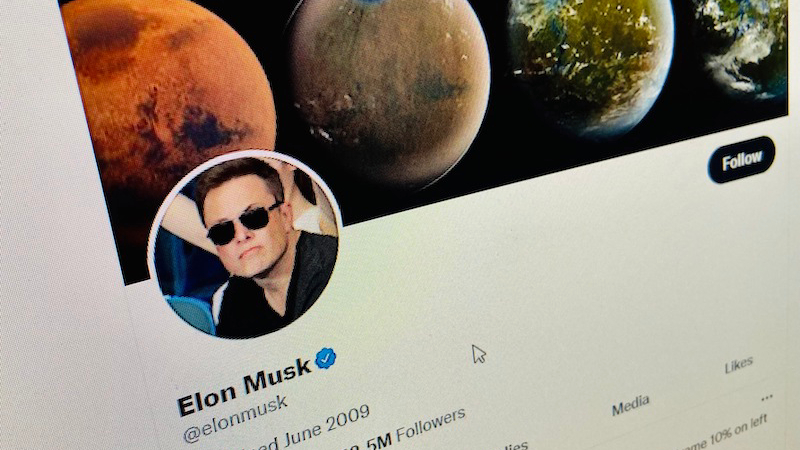This screenshot has width=800, height=450.
Task: Click the sunglasses in the profile photo
Action: tap(244, 224)
